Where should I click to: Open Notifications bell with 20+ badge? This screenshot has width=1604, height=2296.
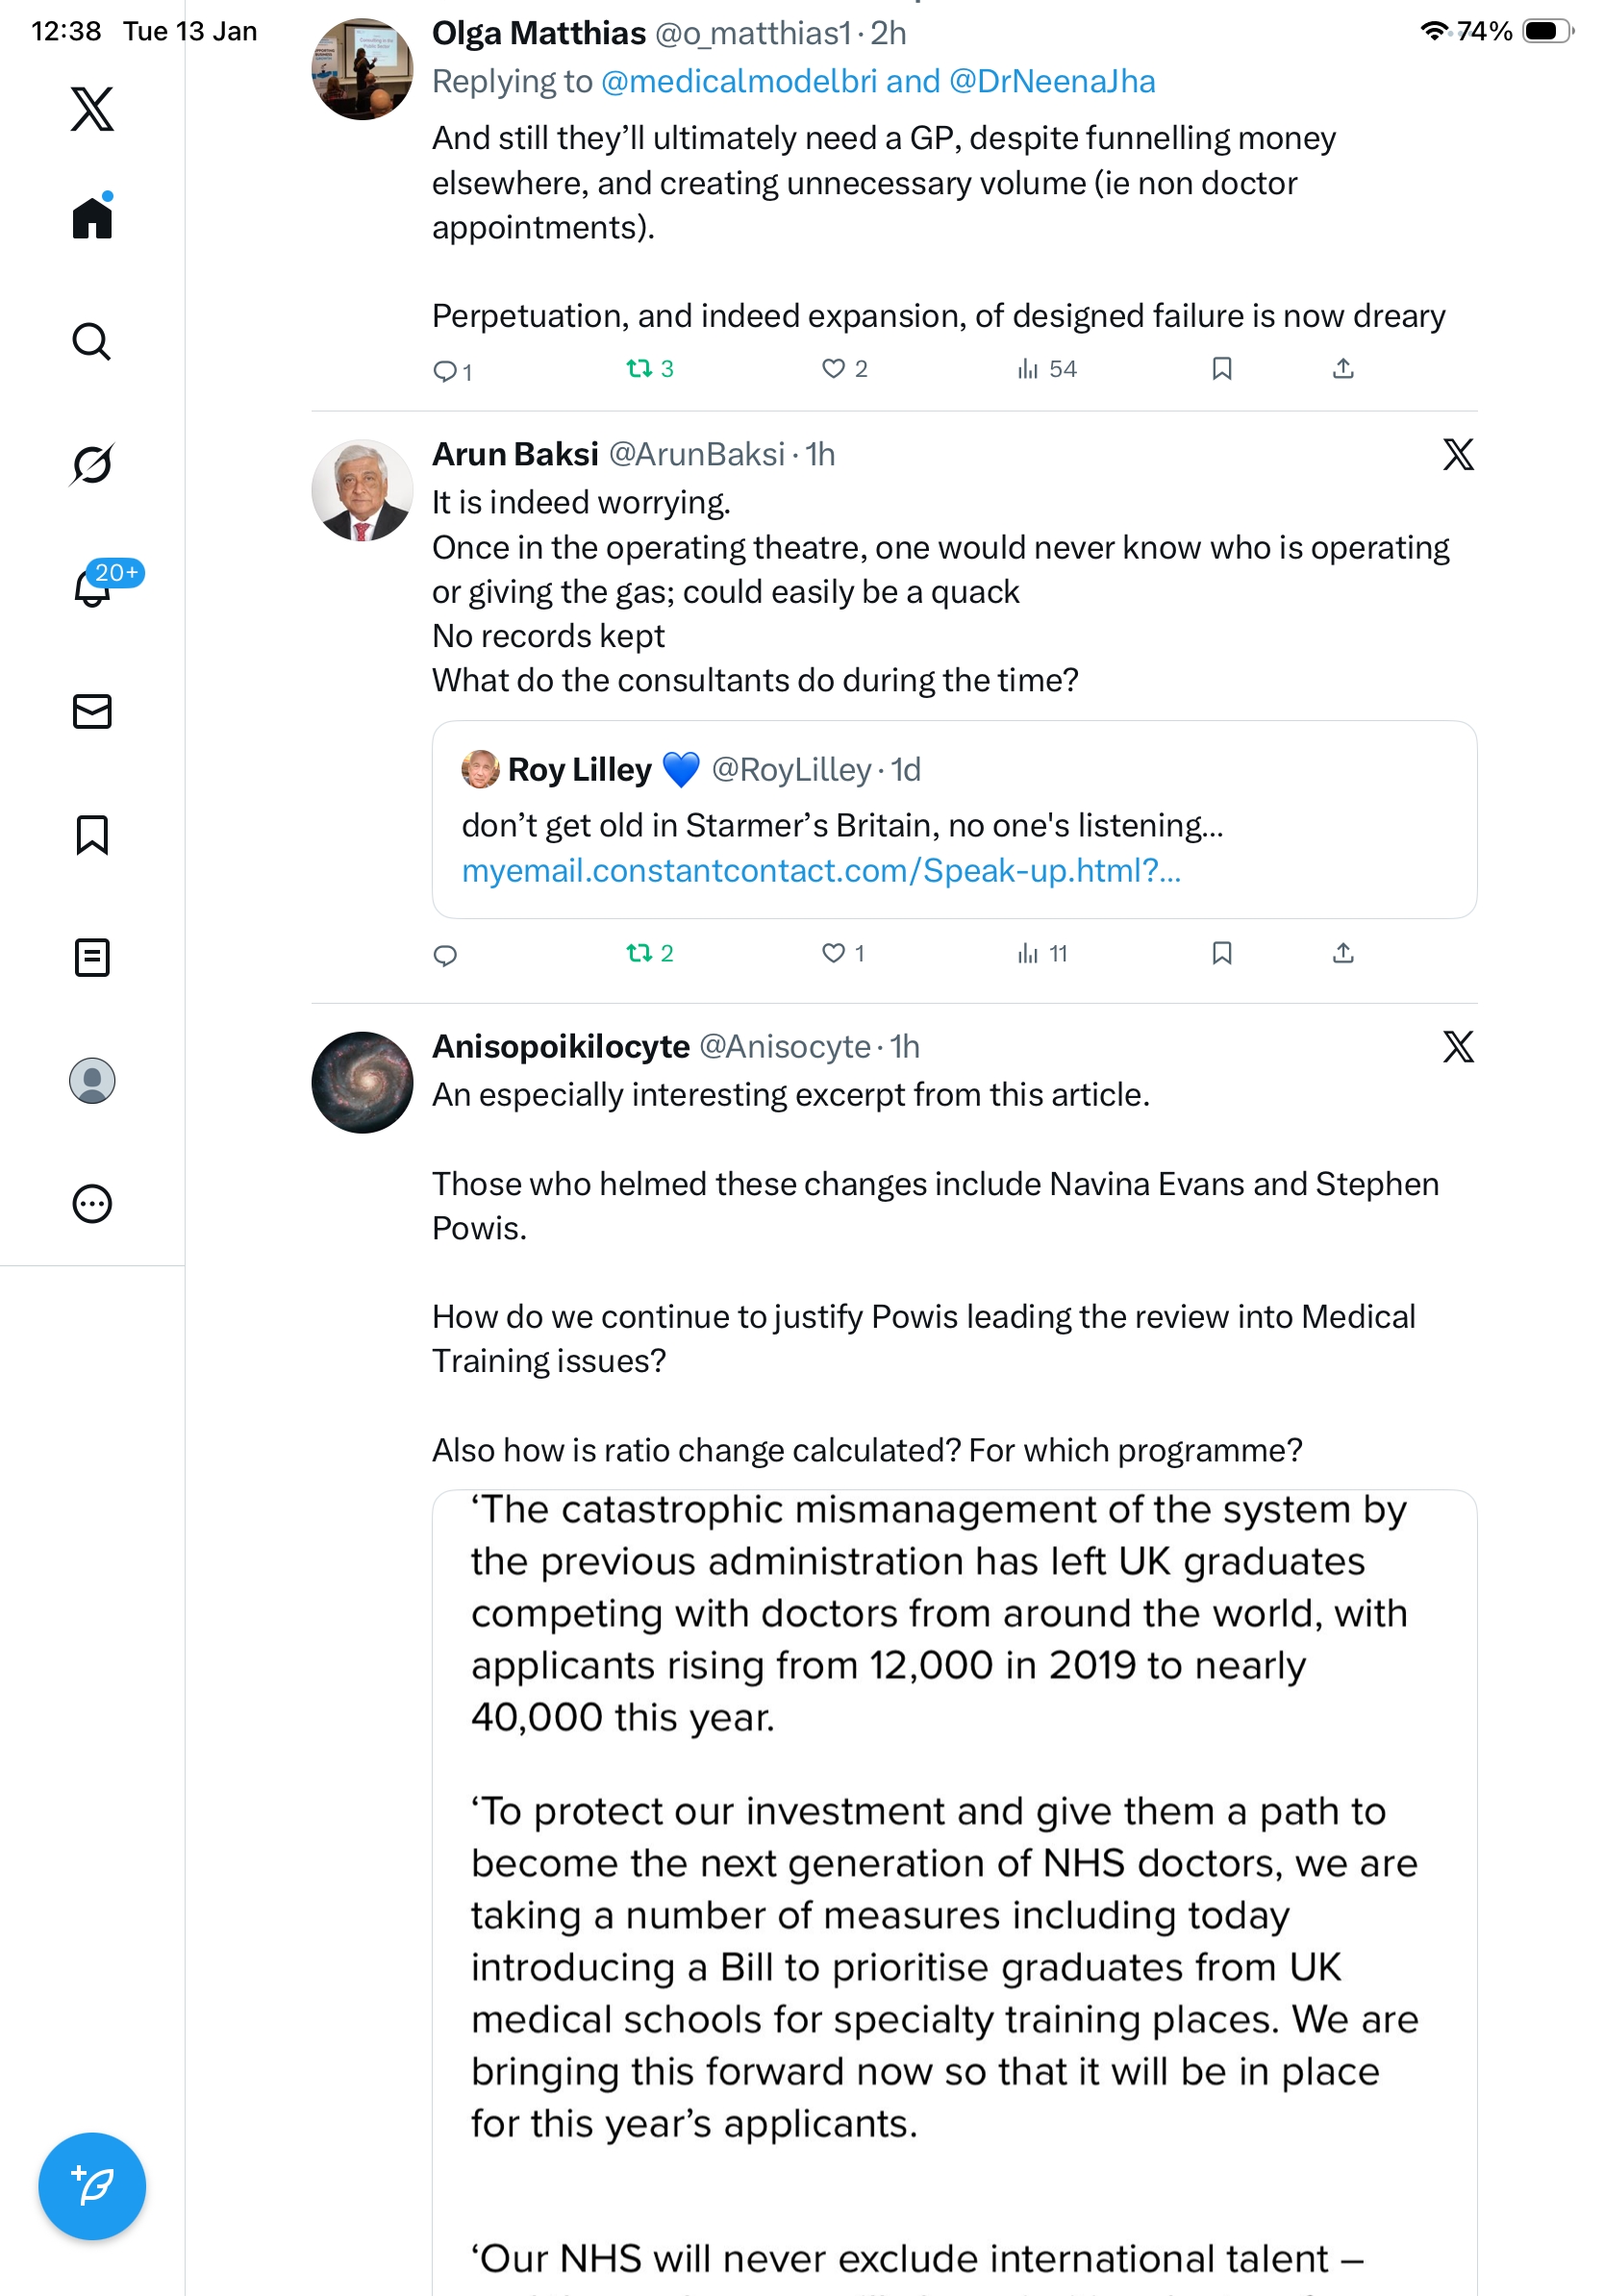coord(92,587)
